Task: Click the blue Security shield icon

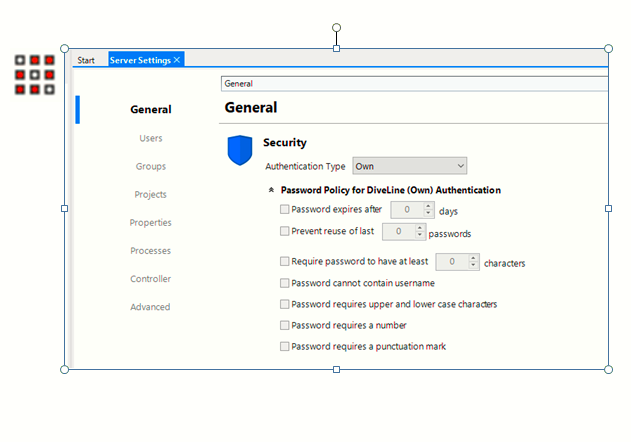Action: (240, 151)
